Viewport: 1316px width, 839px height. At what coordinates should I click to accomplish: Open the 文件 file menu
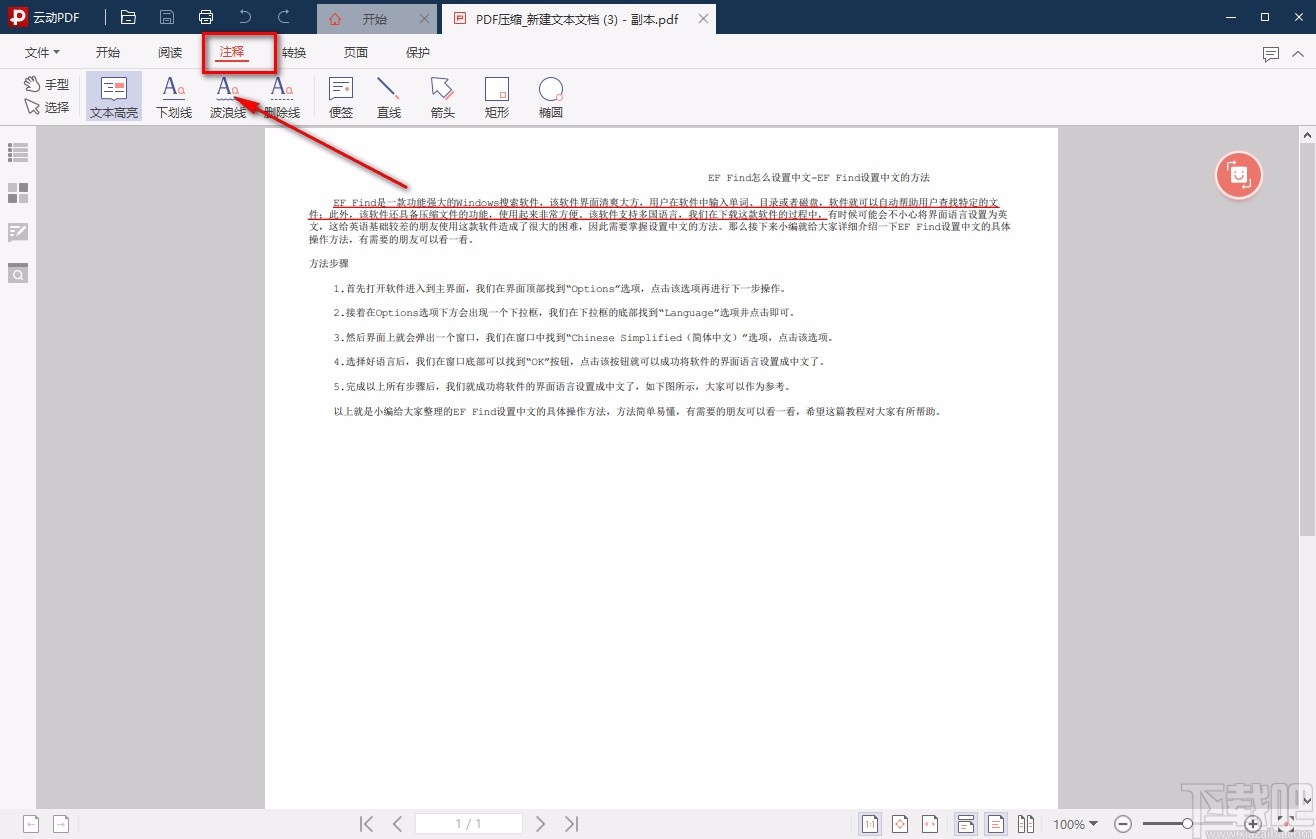pos(40,52)
